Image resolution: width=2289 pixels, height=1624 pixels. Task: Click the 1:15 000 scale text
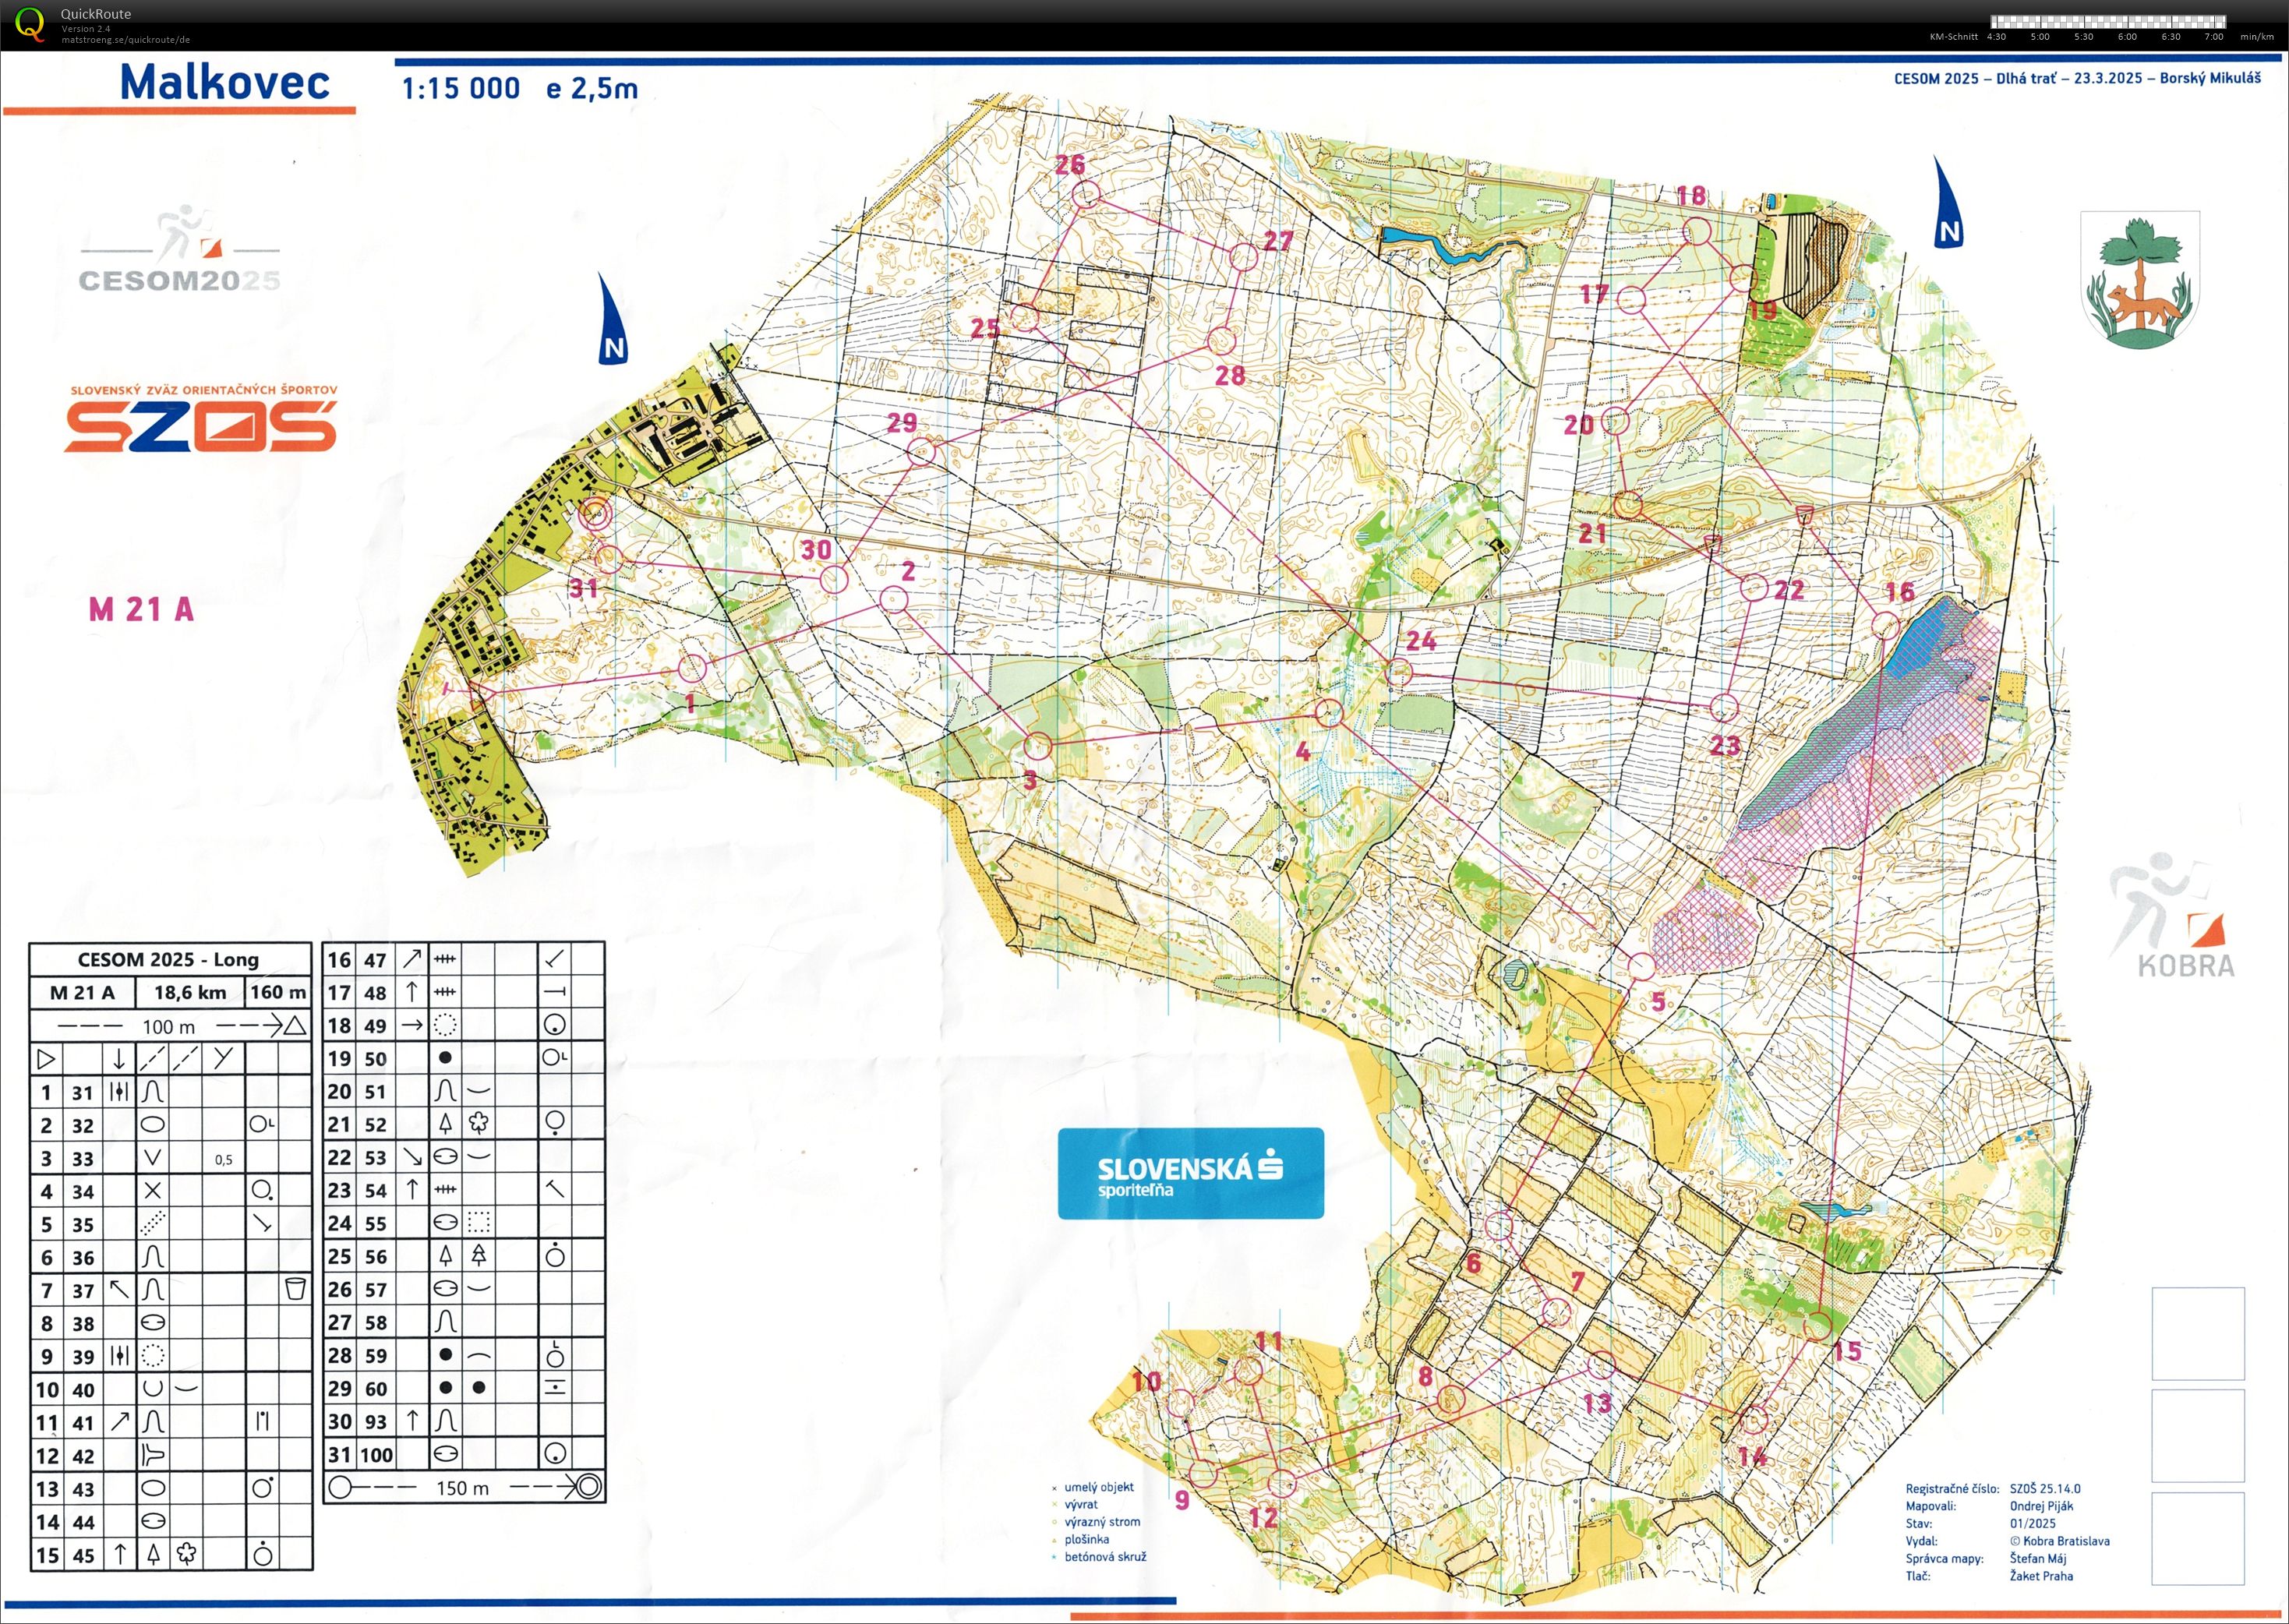(461, 88)
